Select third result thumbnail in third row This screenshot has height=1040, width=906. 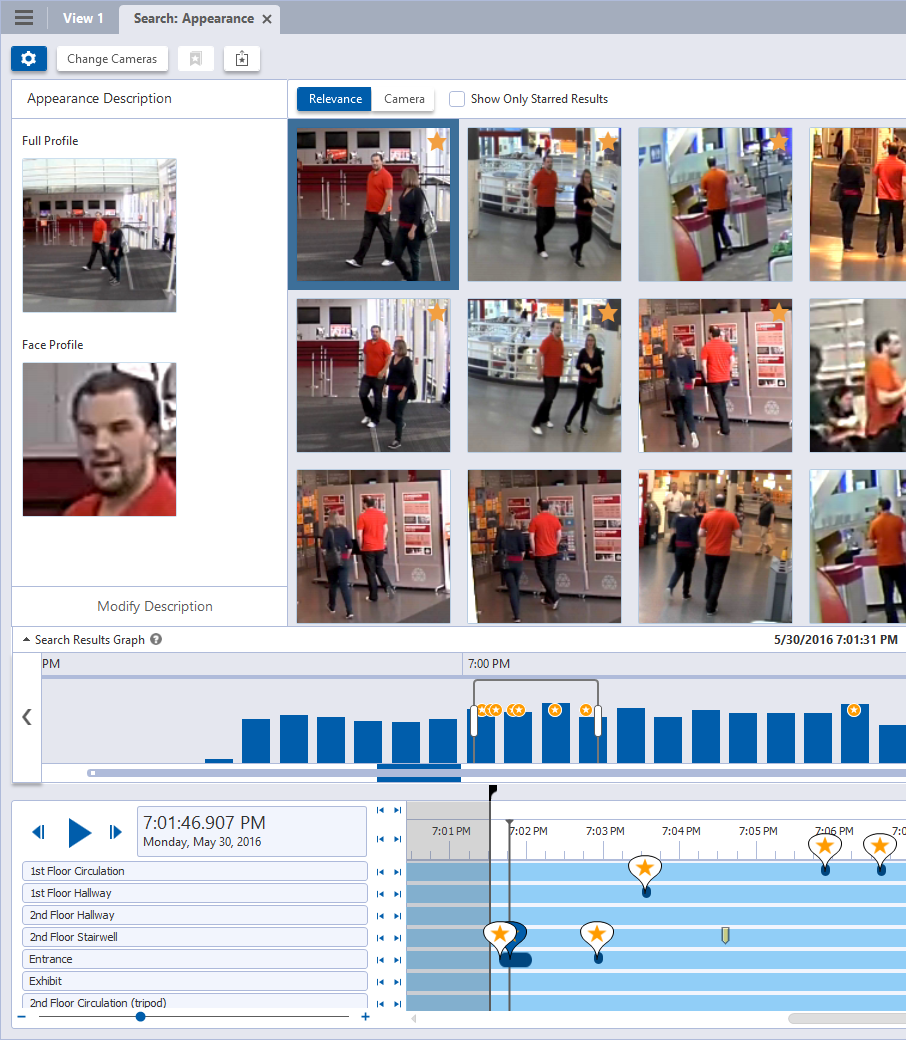(715, 547)
